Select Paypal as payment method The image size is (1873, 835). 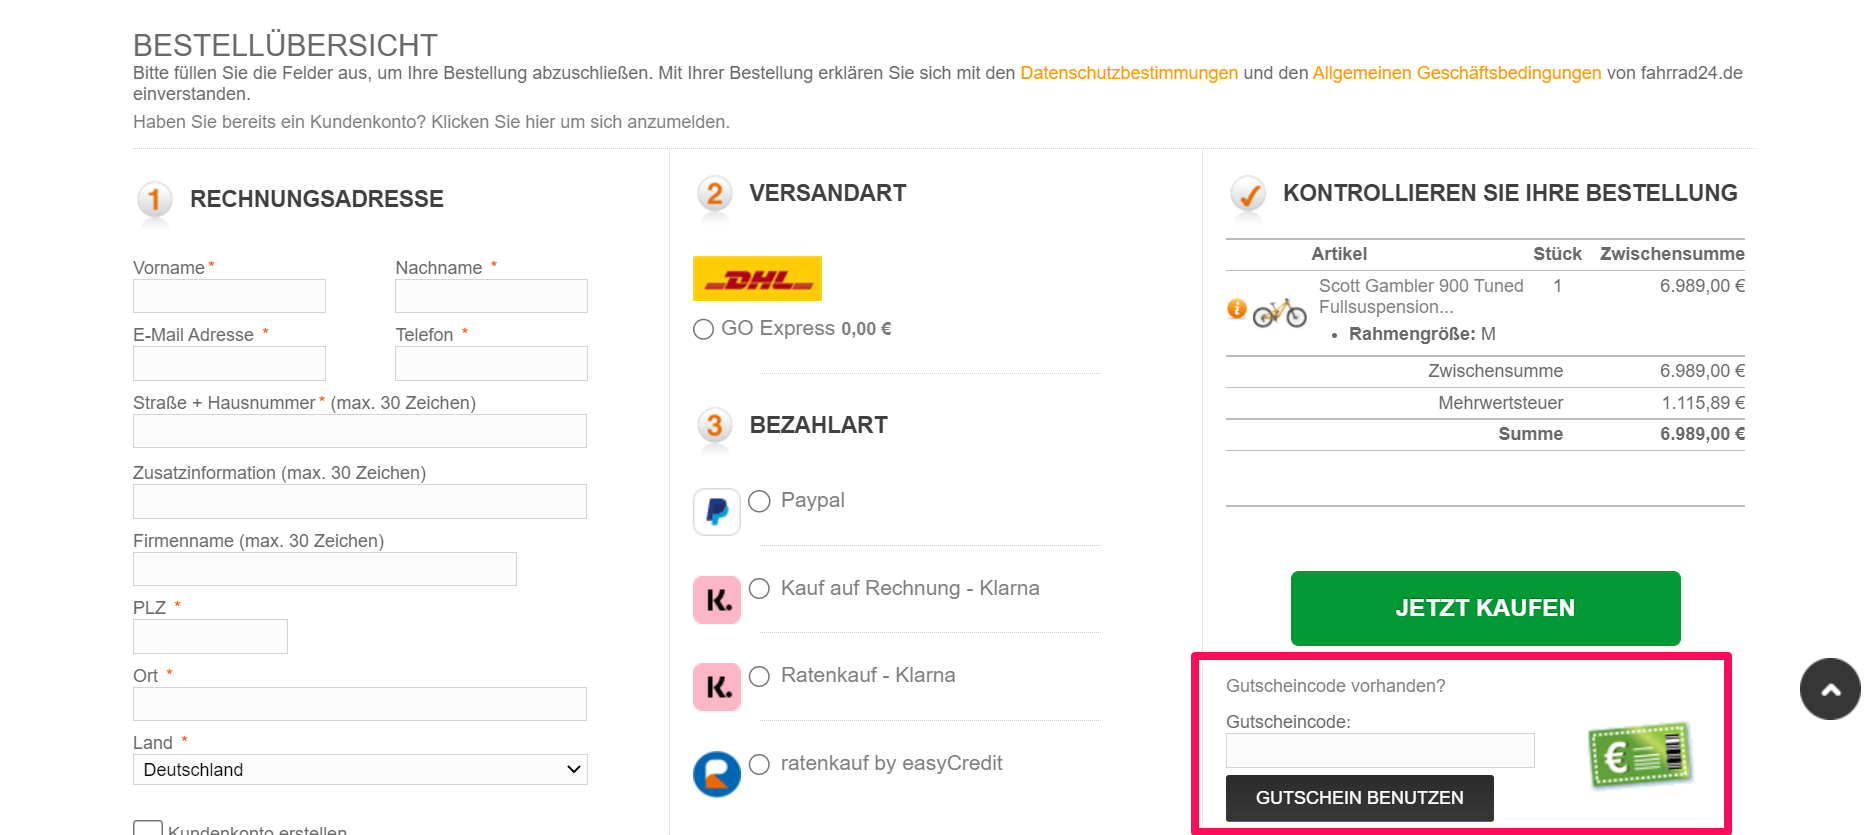[759, 501]
